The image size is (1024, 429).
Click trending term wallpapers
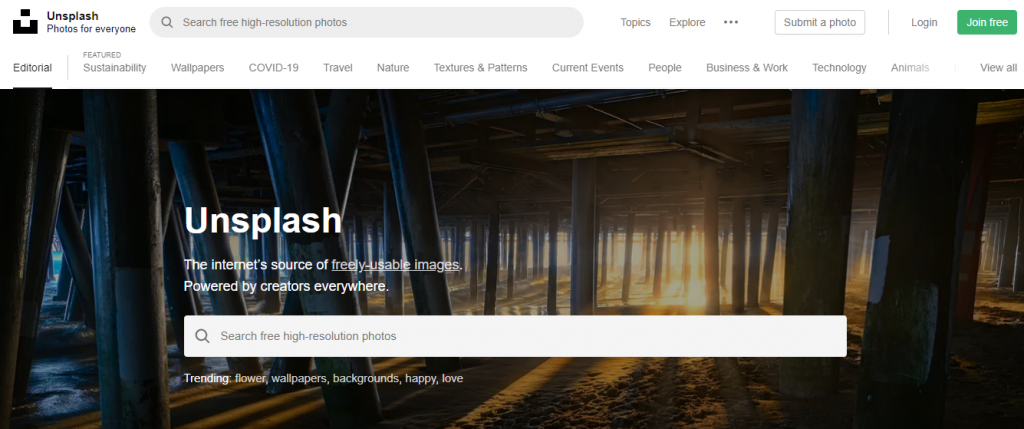tap(300, 379)
